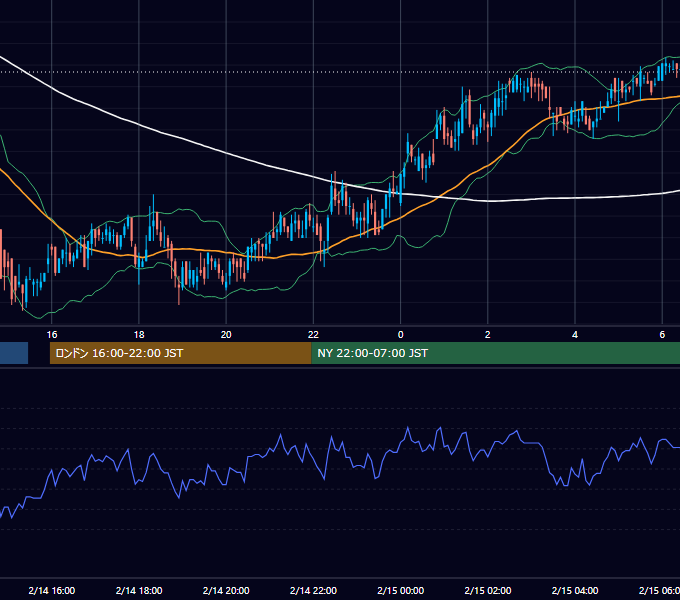This screenshot has height=600, width=680.
Task: Click the 0 hour label on the upper axis
Action: [x=400, y=335]
